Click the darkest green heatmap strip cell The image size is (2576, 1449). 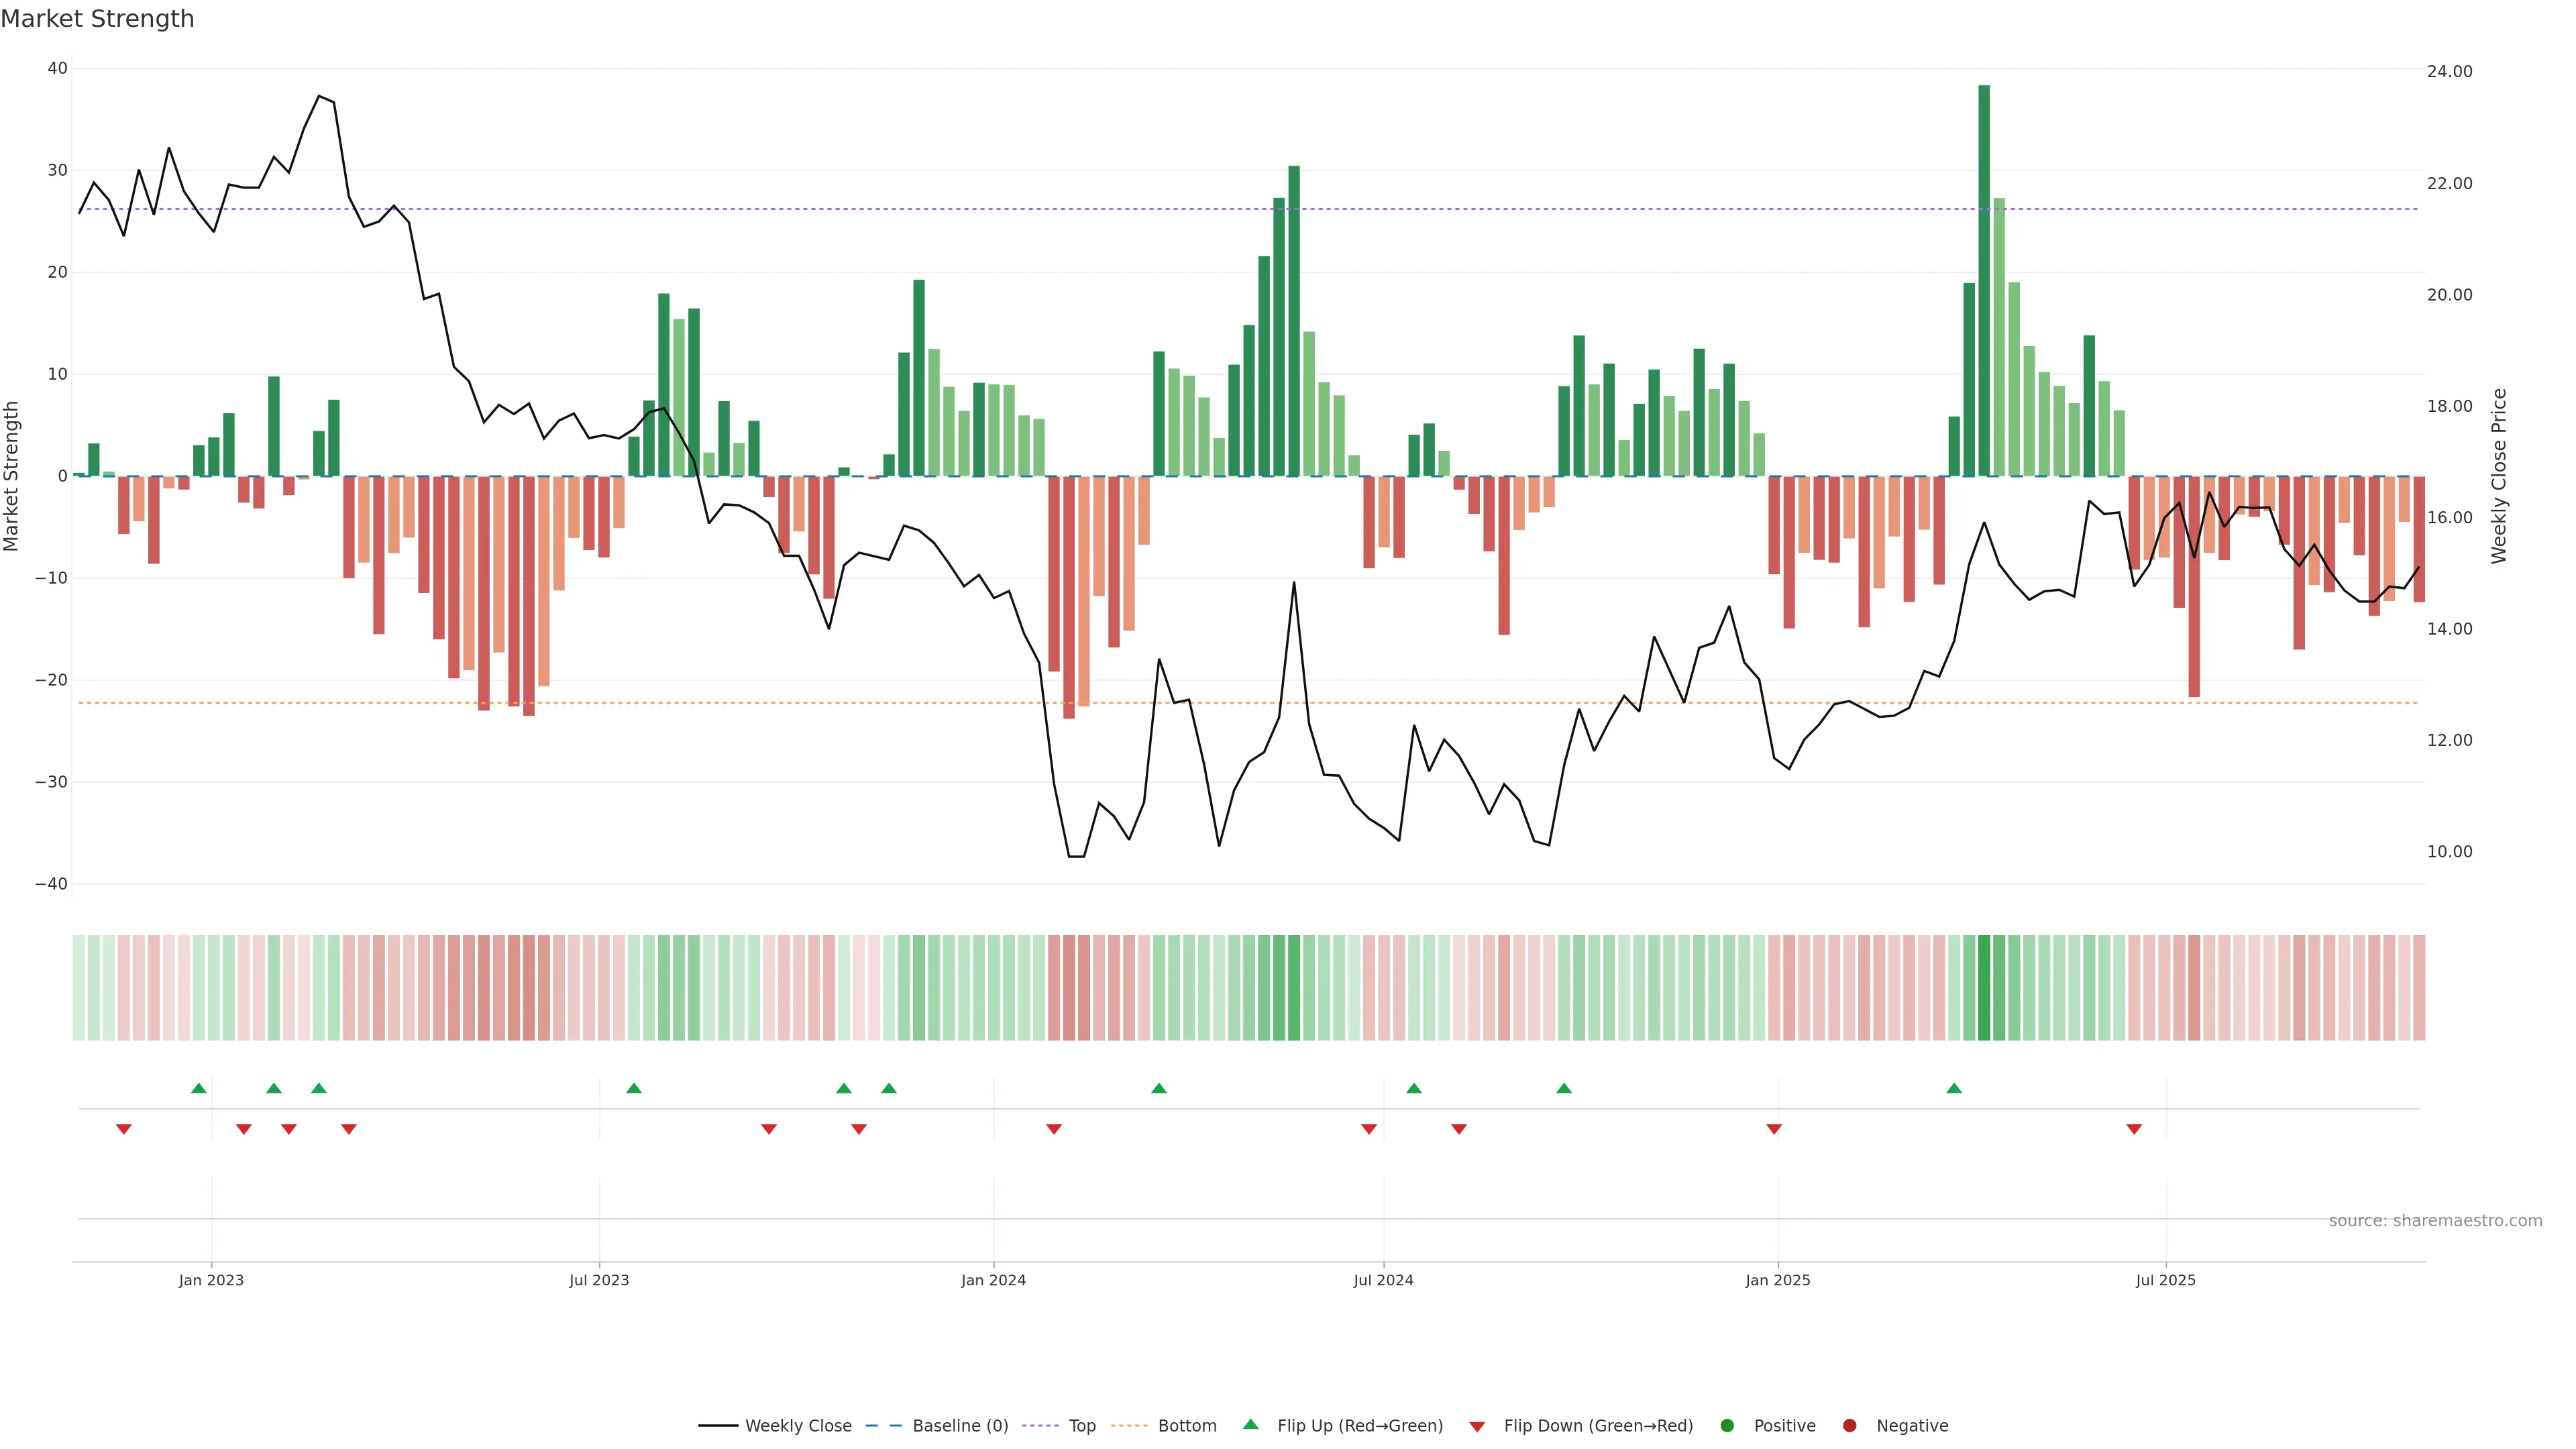coord(1984,987)
